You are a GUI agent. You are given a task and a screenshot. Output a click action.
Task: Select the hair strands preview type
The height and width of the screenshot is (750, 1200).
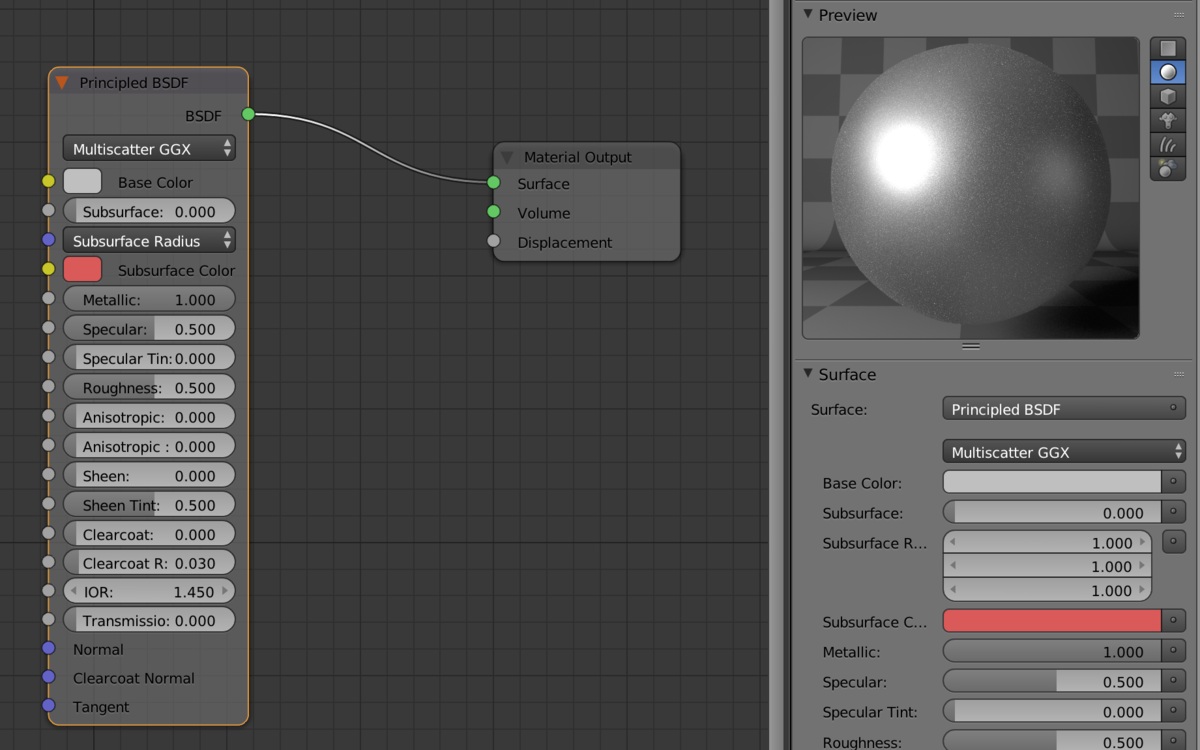pyautogui.click(x=1167, y=144)
